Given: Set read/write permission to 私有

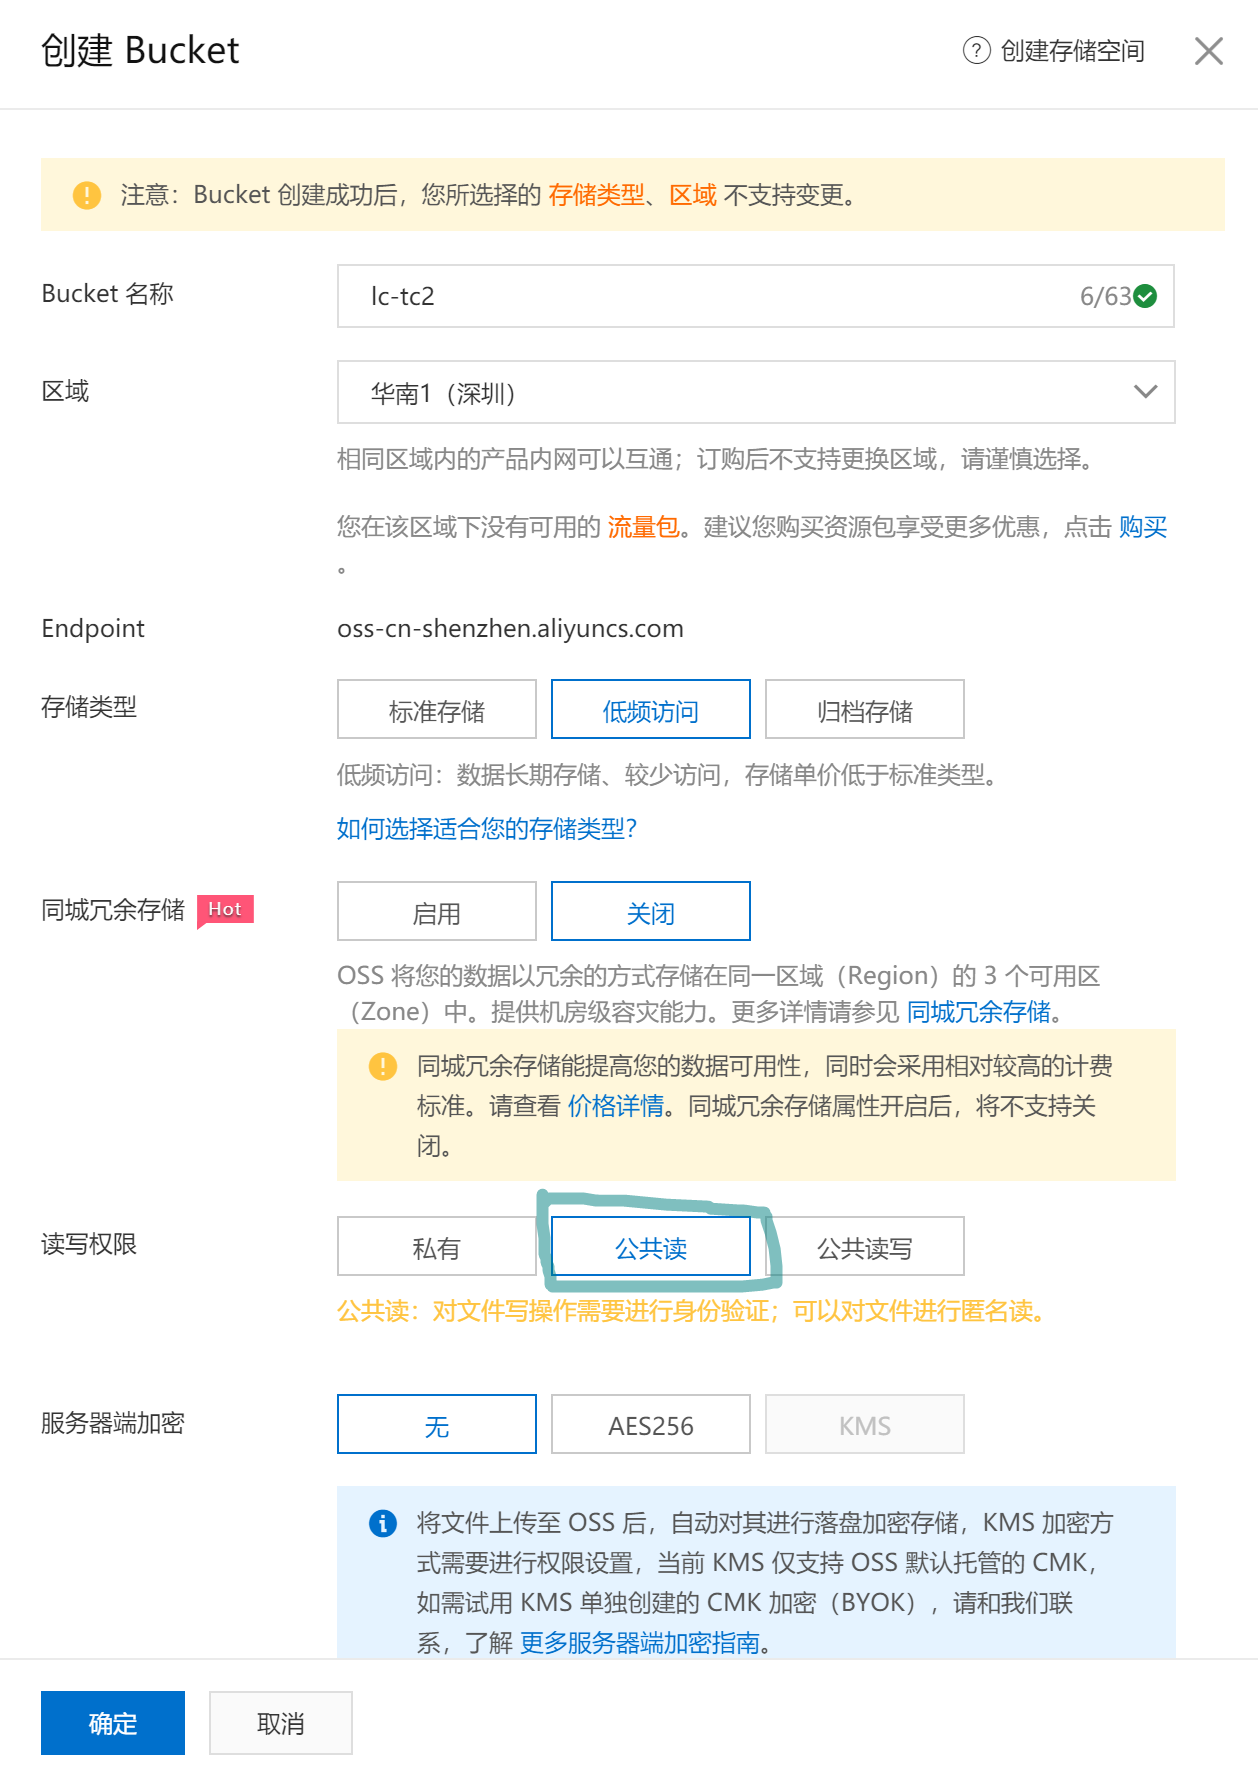Looking at the screenshot, I should [436, 1247].
